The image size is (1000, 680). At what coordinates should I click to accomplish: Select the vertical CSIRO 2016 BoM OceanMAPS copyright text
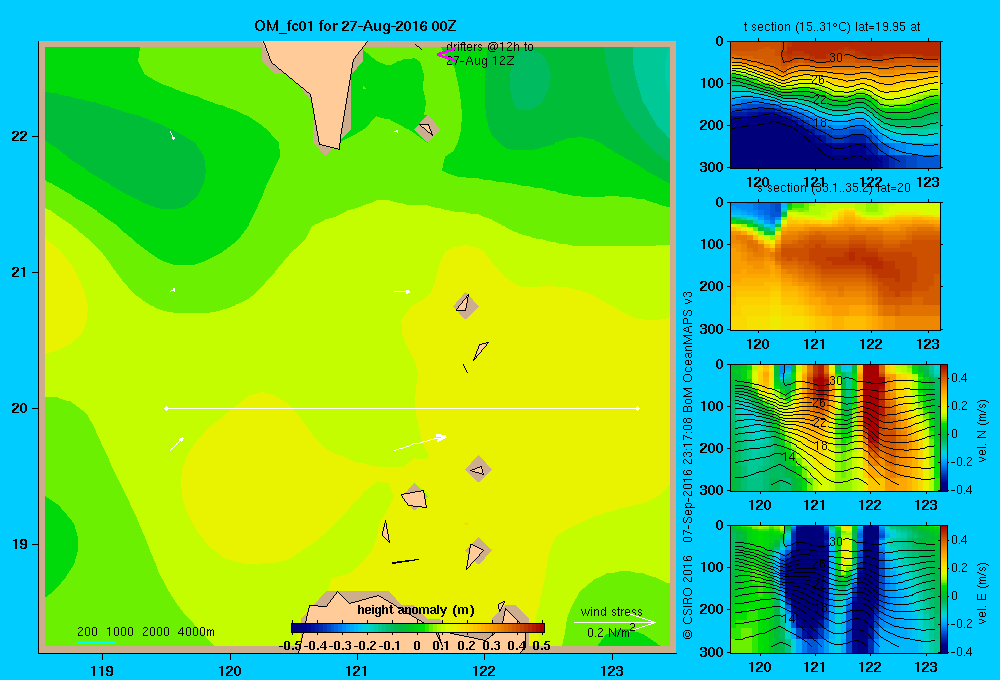688,465
